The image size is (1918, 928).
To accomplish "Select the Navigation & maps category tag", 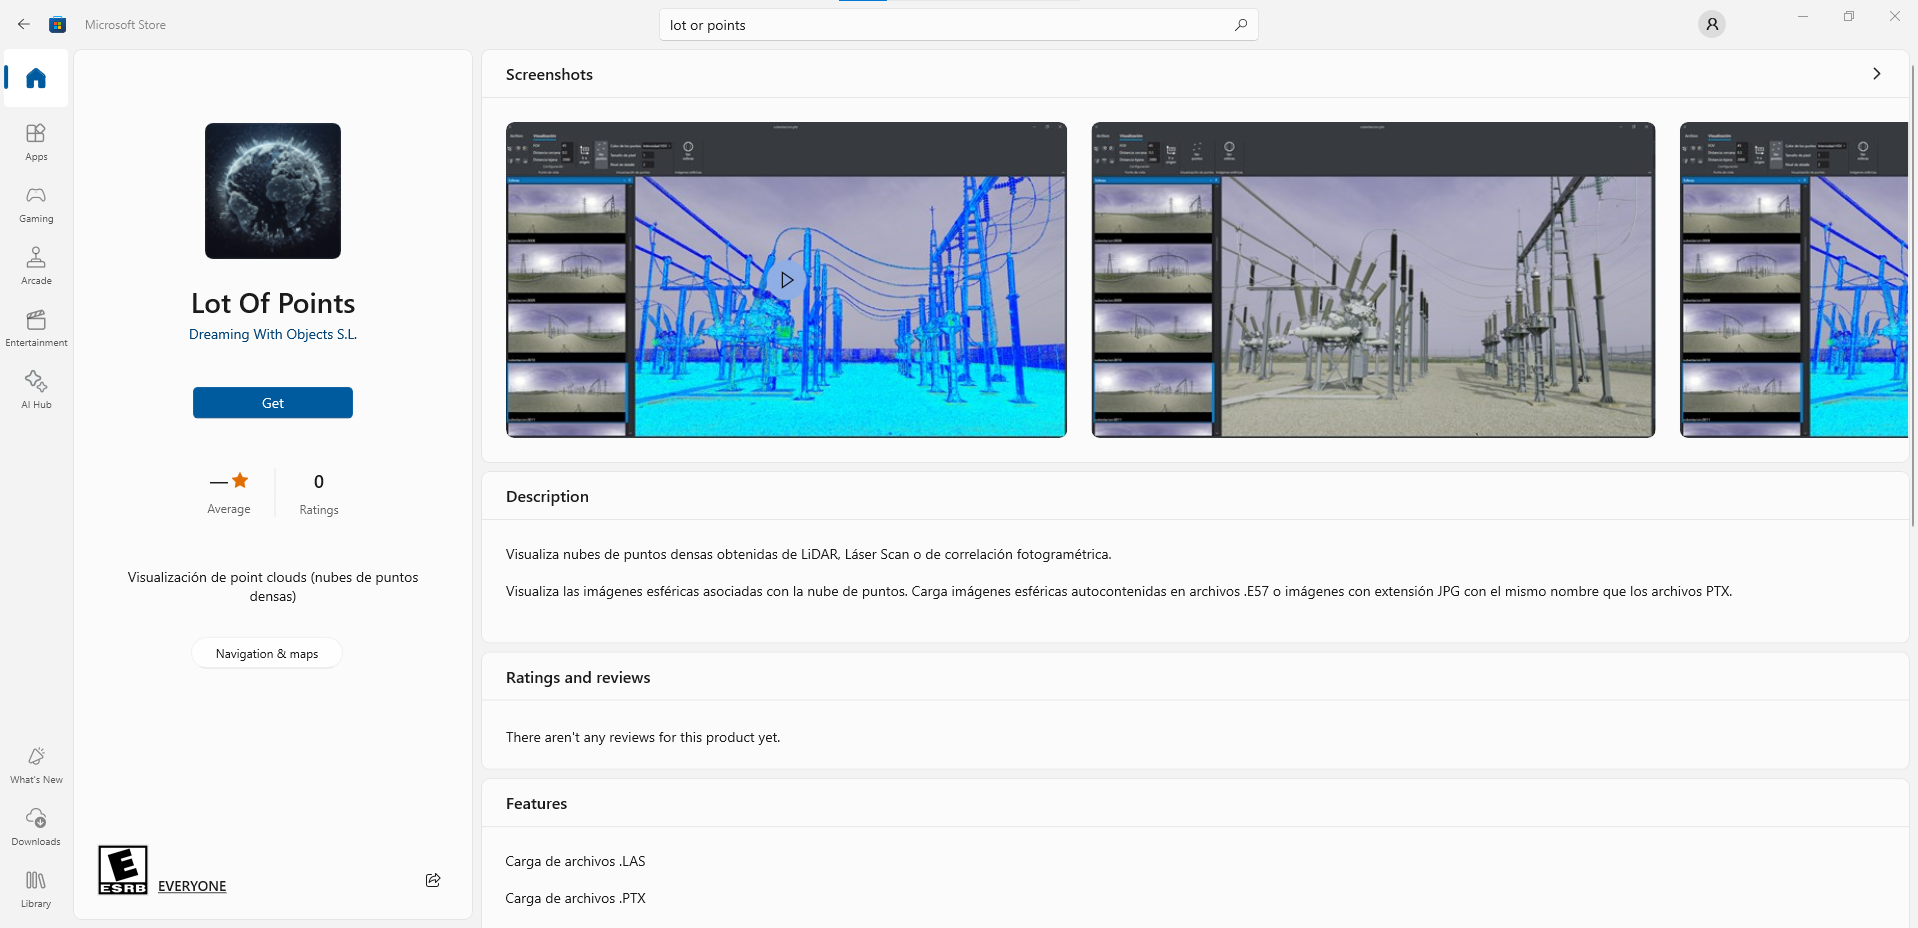I will click(267, 654).
